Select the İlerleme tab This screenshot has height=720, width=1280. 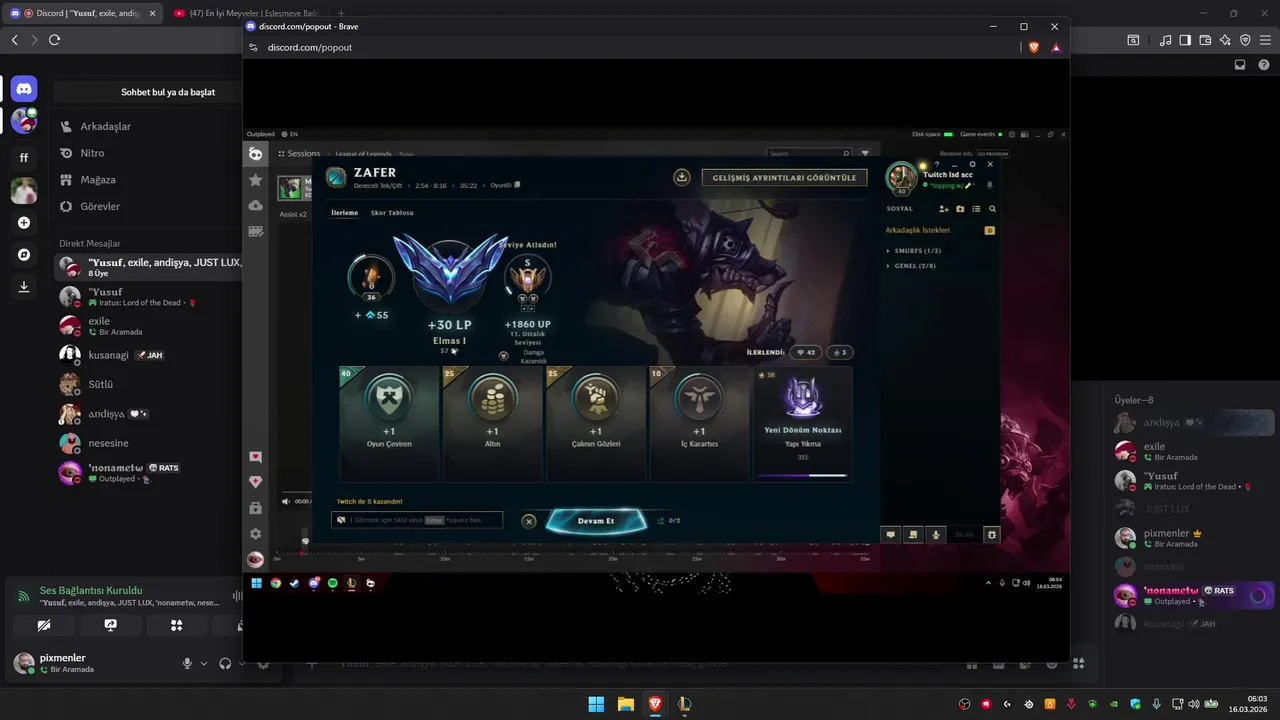pyautogui.click(x=345, y=213)
